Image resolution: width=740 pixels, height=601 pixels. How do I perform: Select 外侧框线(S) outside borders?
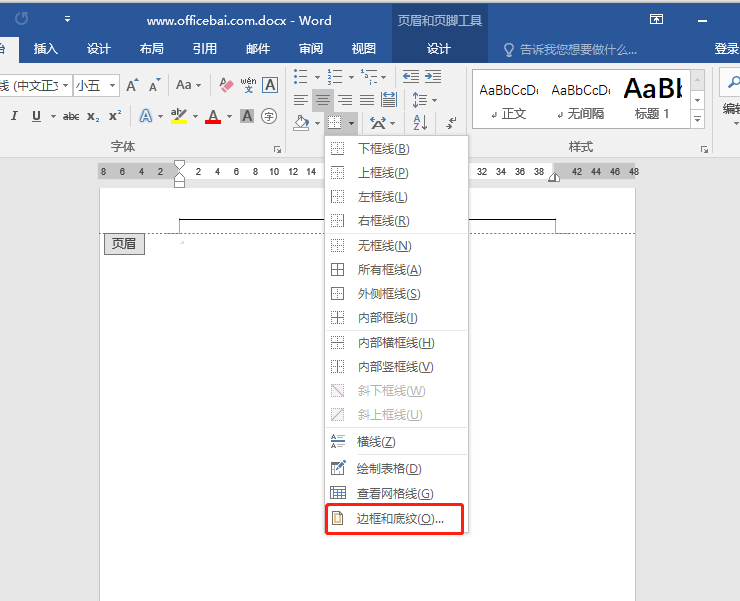(396, 294)
